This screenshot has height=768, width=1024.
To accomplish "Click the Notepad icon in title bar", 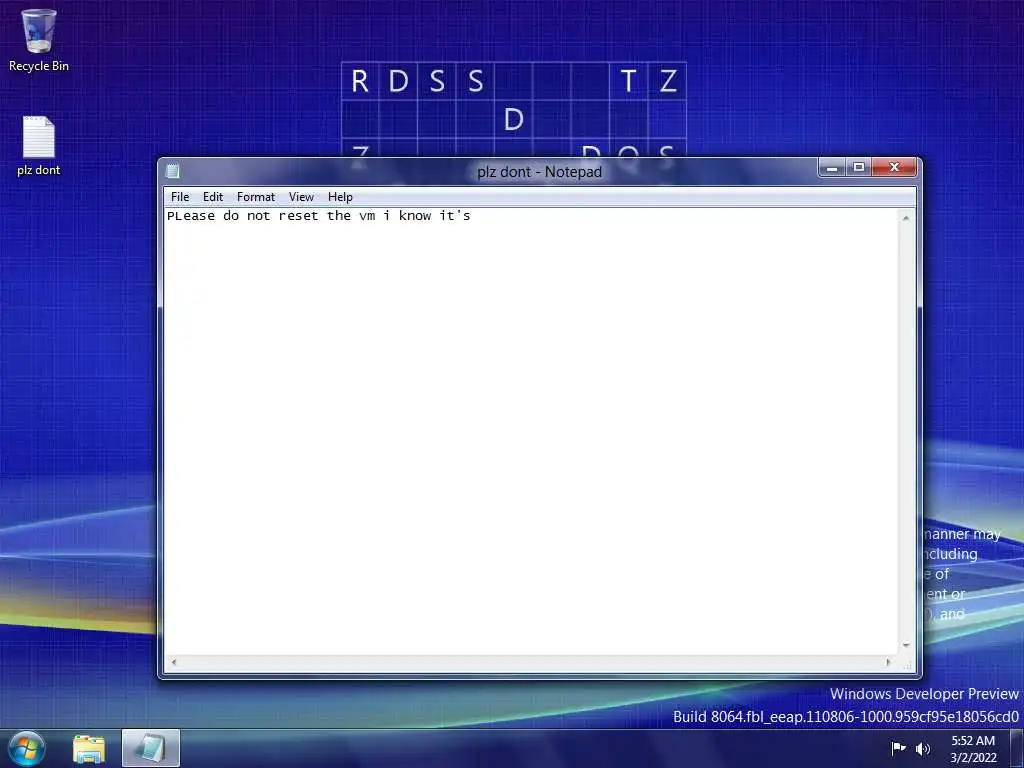I will point(172,171).
